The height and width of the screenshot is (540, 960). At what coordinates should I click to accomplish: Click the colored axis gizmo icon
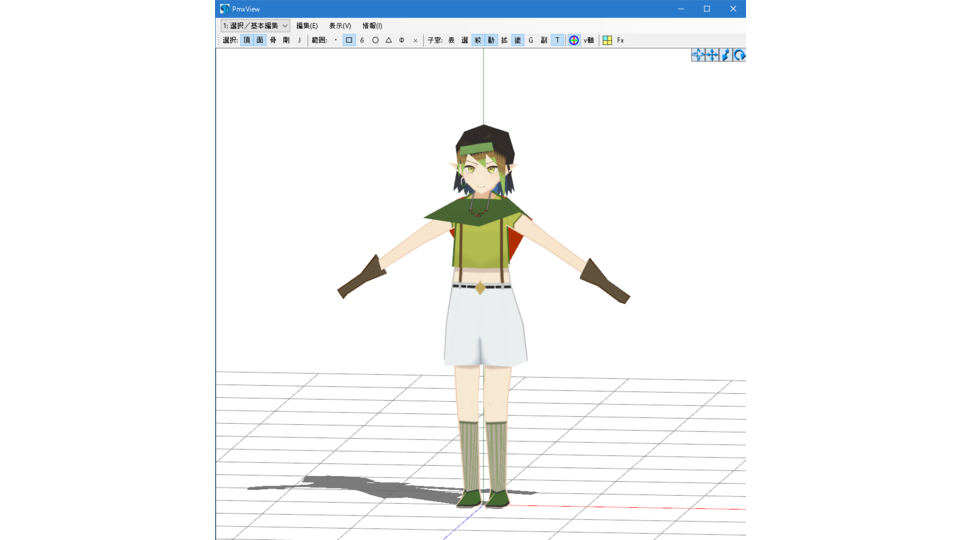pyautogui.click(x=574, y=41)
